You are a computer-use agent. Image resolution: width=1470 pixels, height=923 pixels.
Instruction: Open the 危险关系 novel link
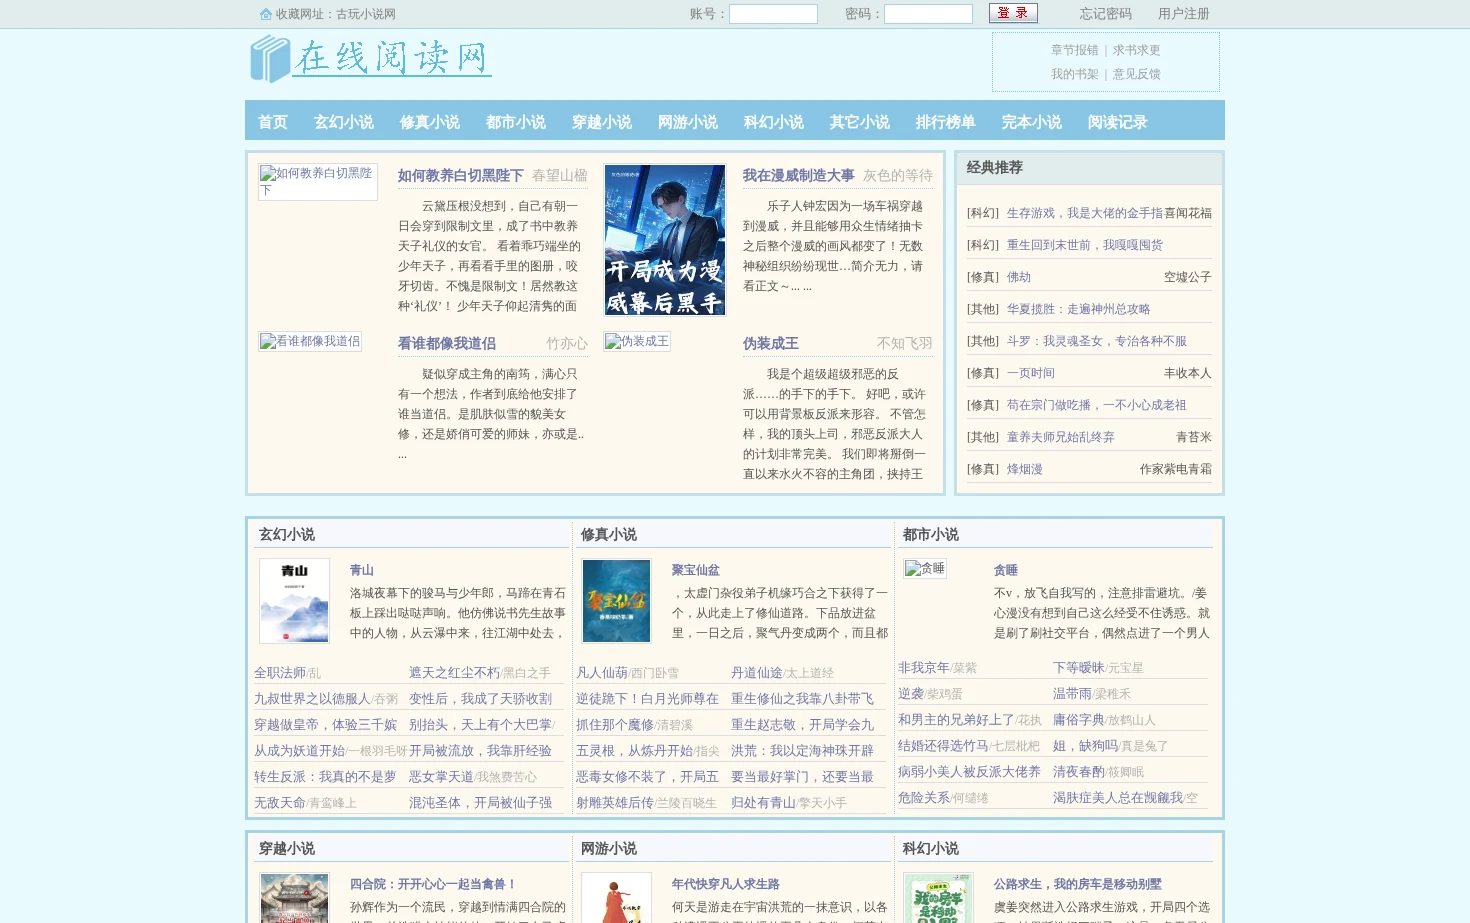[924, 798]
